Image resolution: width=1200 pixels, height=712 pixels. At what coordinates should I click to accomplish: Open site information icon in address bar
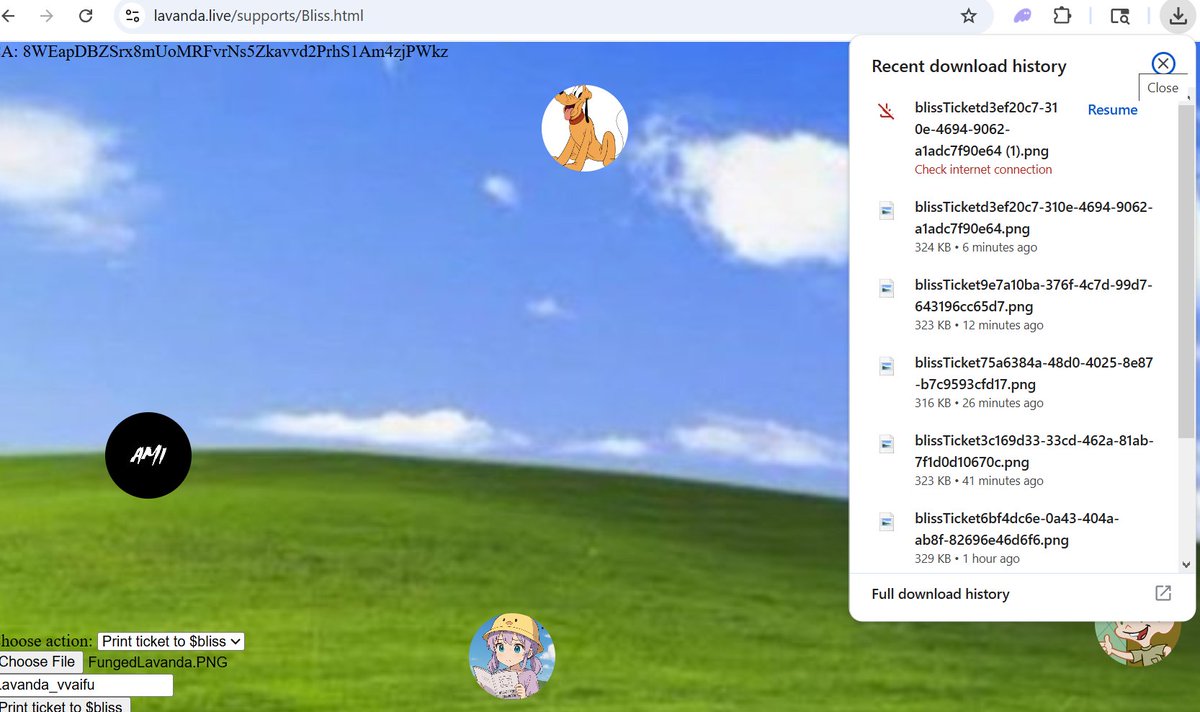point(133,16)
